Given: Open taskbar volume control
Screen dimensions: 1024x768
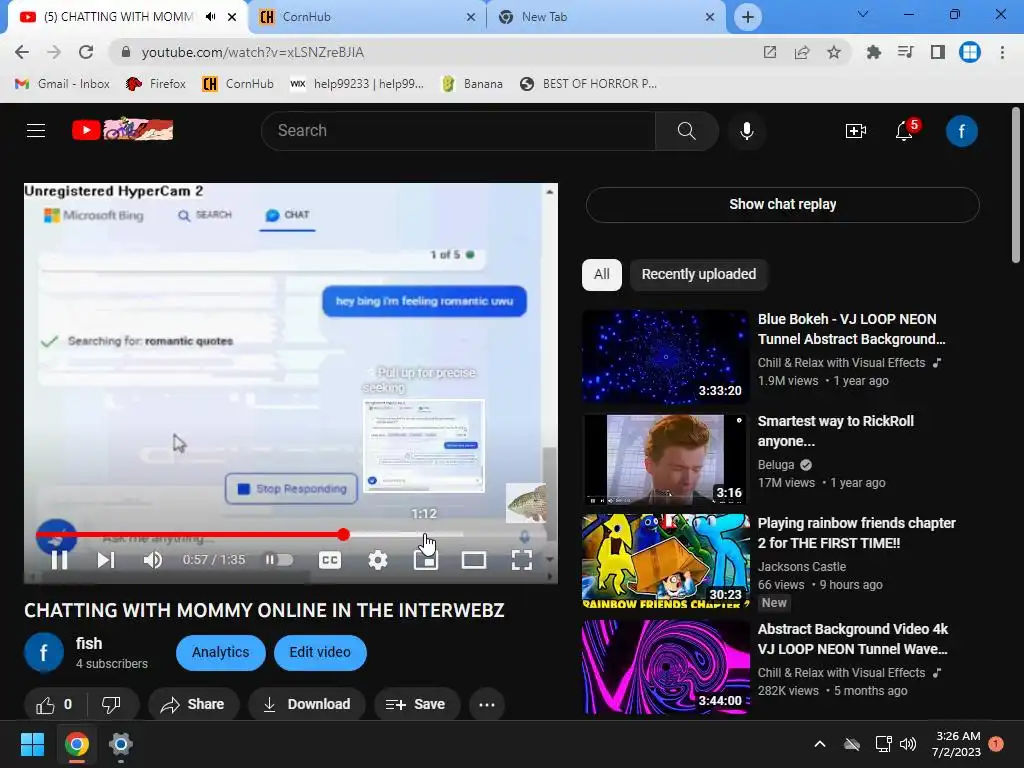Looking at the screenshot, I should pyautogui.click(x=908, y=744).
